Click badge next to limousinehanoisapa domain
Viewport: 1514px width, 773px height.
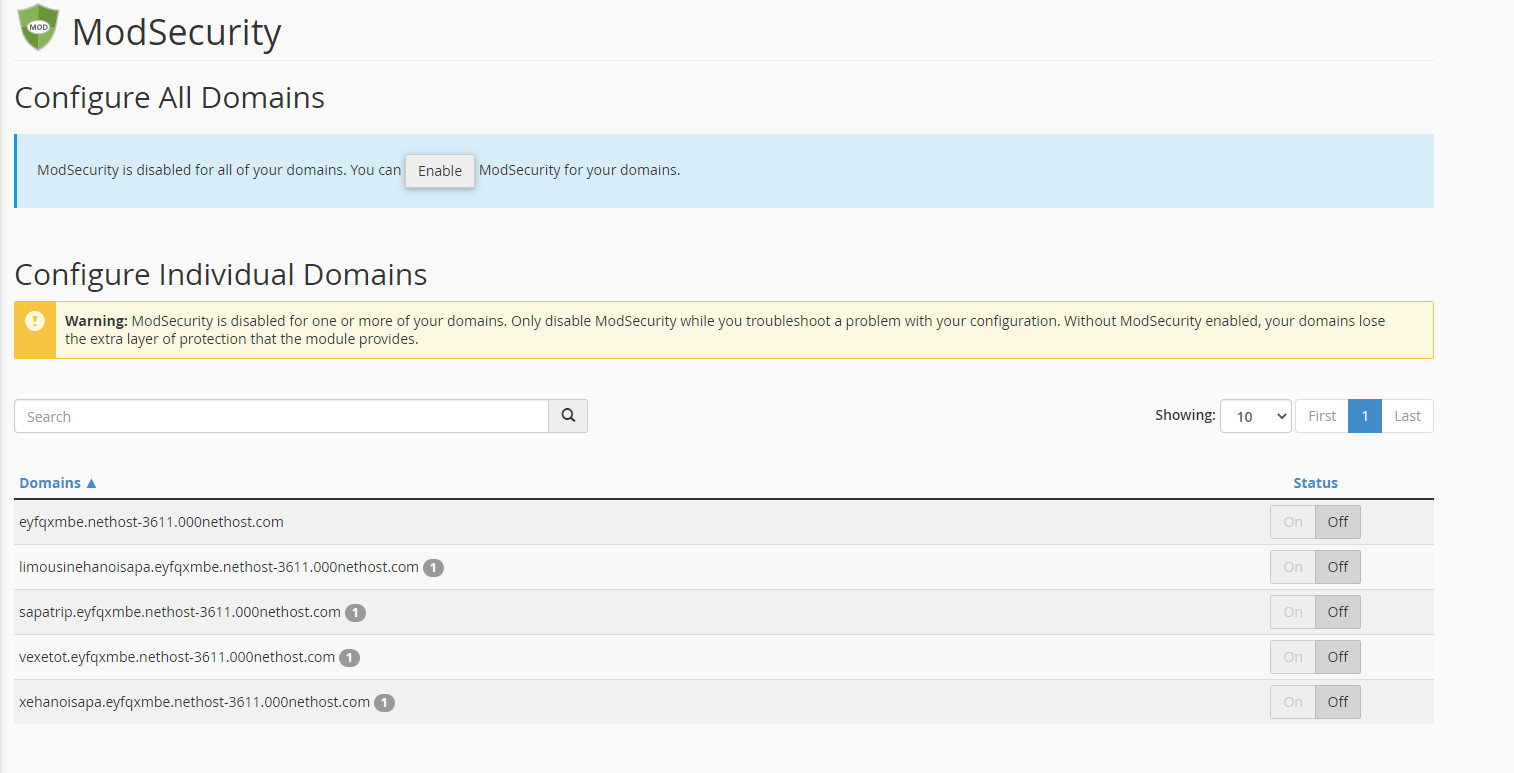pos(433,568)
